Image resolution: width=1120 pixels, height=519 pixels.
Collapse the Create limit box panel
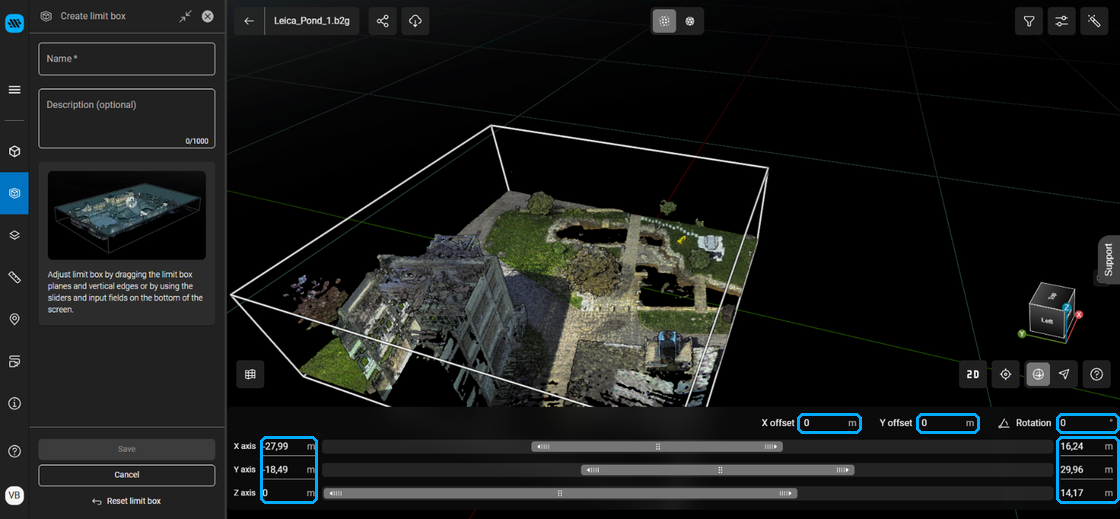pyautogui.click(x=186, y=16)
